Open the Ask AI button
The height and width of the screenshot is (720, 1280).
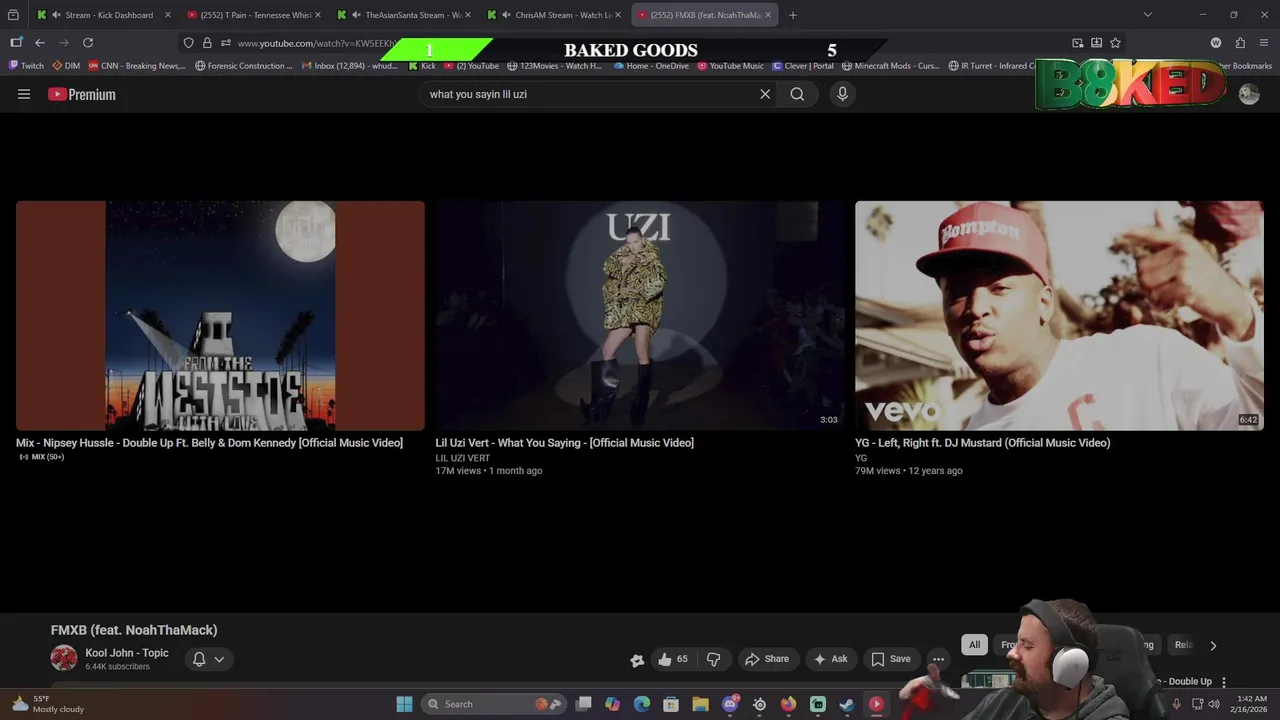coord(831,659)
